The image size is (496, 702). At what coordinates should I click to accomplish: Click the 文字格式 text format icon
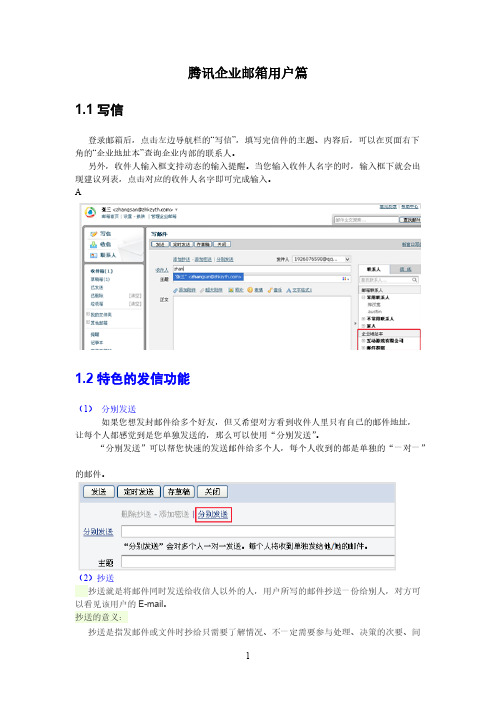(289, 291)
